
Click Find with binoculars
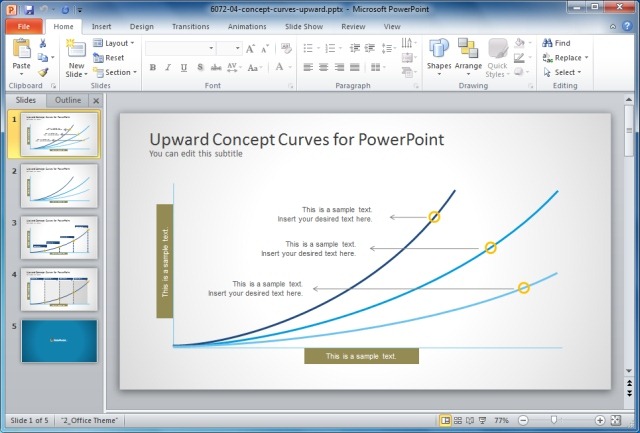click(x=556, y=43)
